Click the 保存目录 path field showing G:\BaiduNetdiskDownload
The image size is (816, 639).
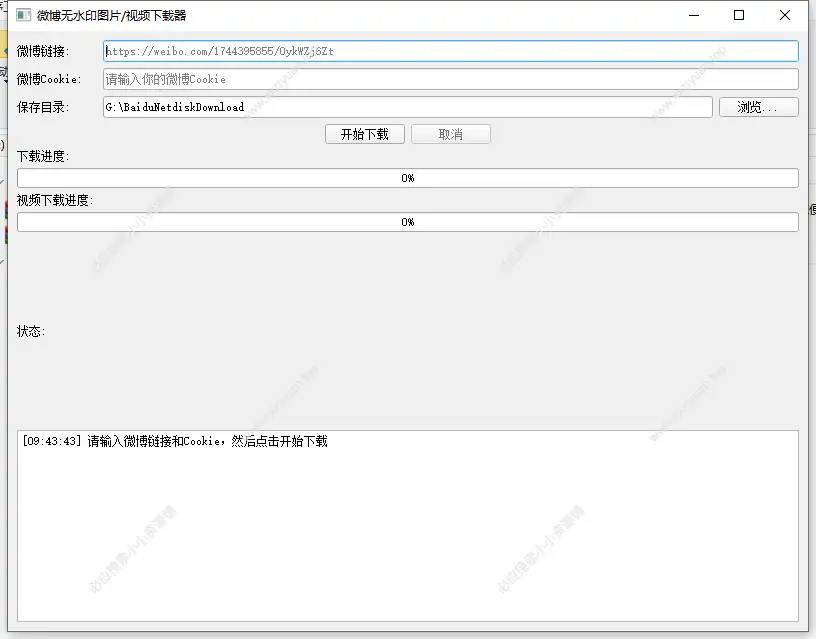tap(400, 107)
